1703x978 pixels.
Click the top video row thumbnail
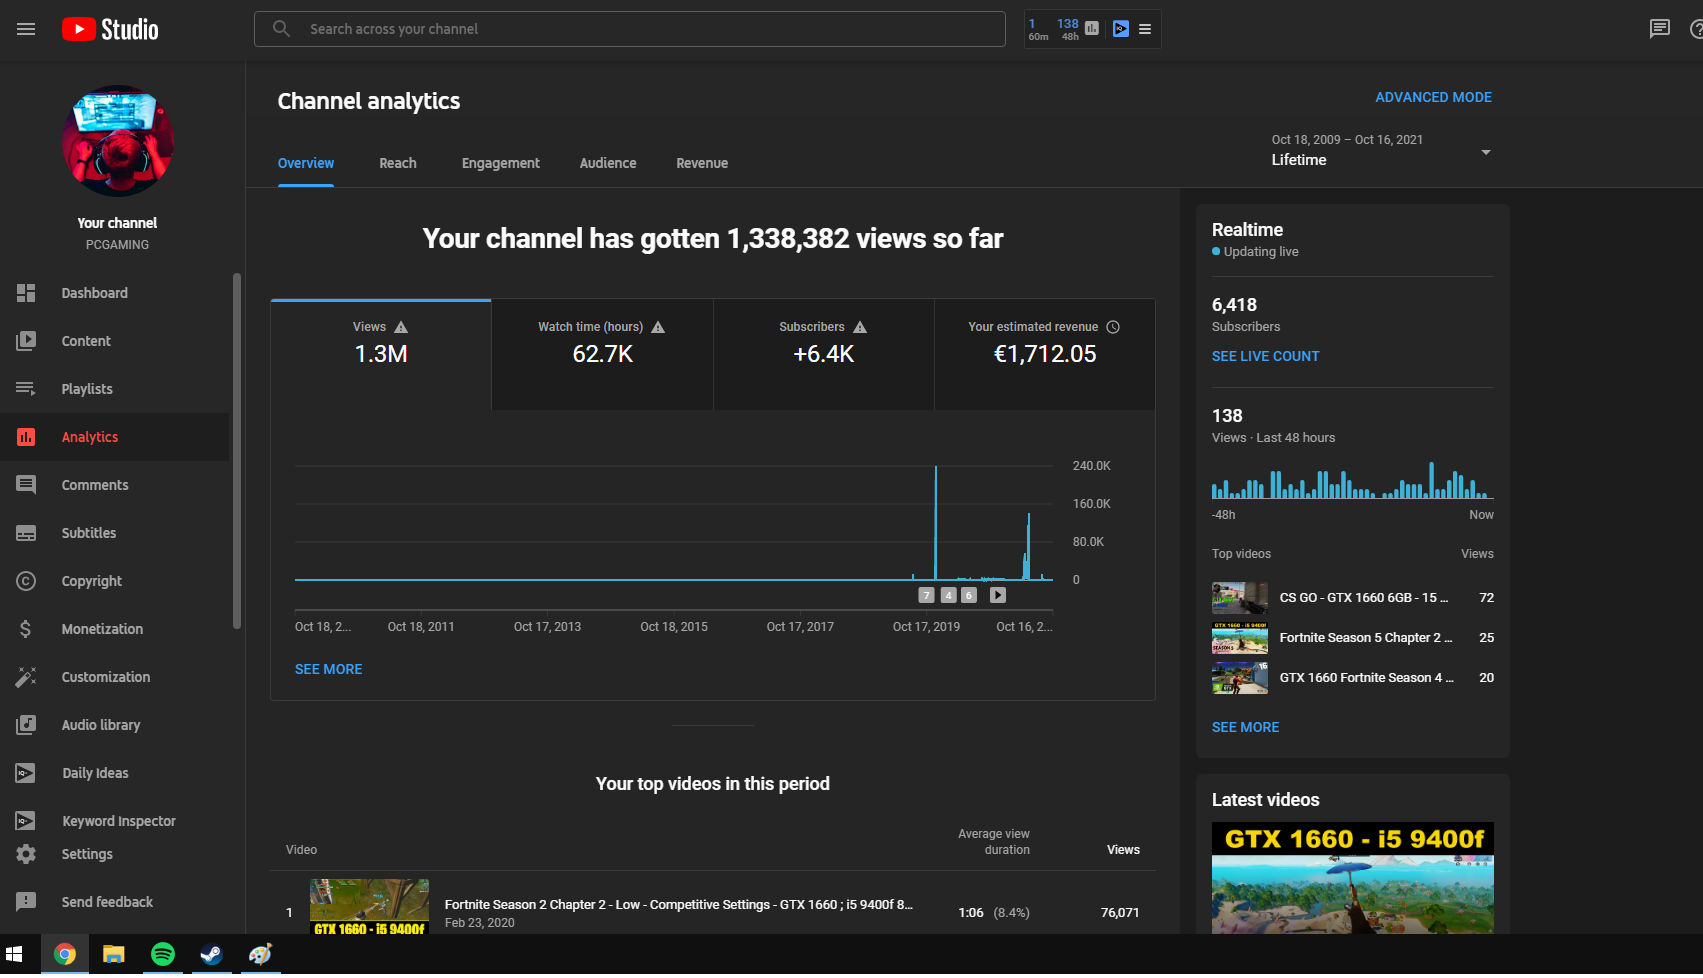[370, 907]
